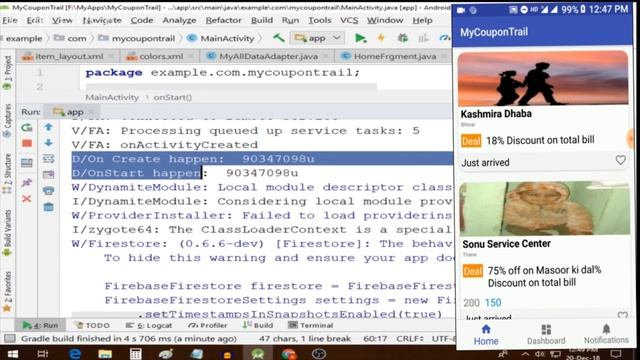This screenshot has width=640, height=360.
Task: Click the scroll to end icon in Run panel
Action: point(49,175)
